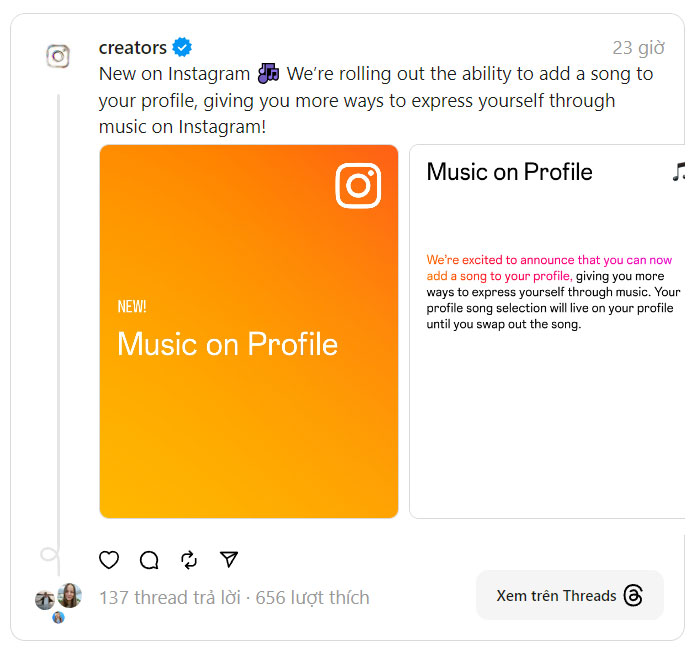Screen dimensions: 700x655
Task: Click the Instagram logo on the orange card
Action: click(x=358, y=186)
